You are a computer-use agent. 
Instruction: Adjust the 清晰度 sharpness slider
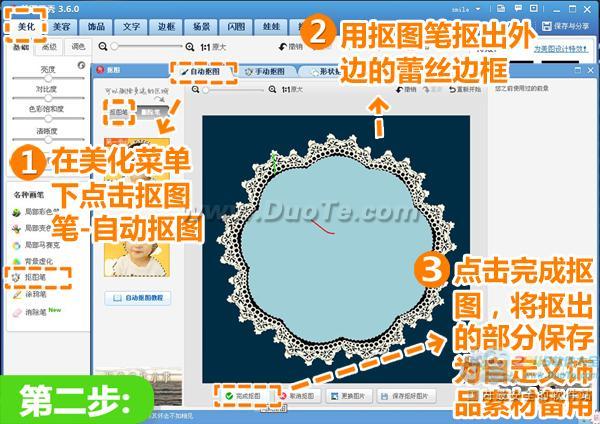(48, 140)
